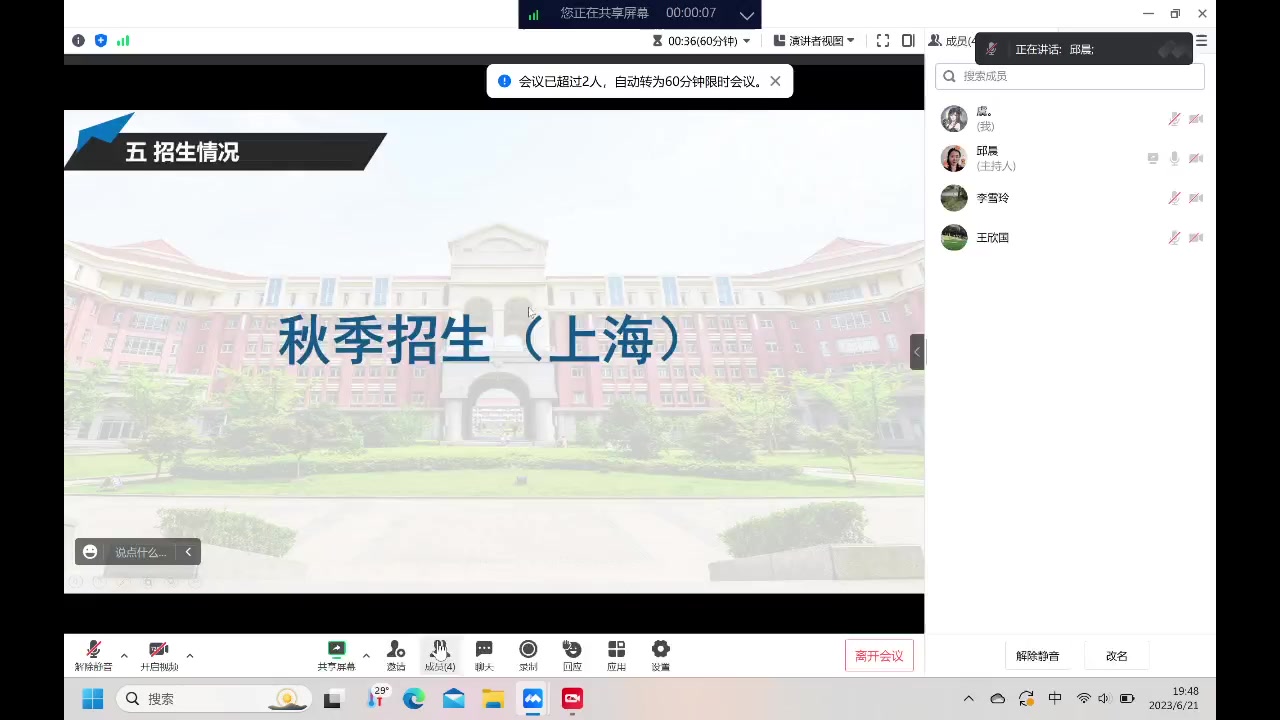This screenshot has height=720, width=1280.
Task: Collapse quick chat bar with arrow
Action: click(x=188, y=552)
